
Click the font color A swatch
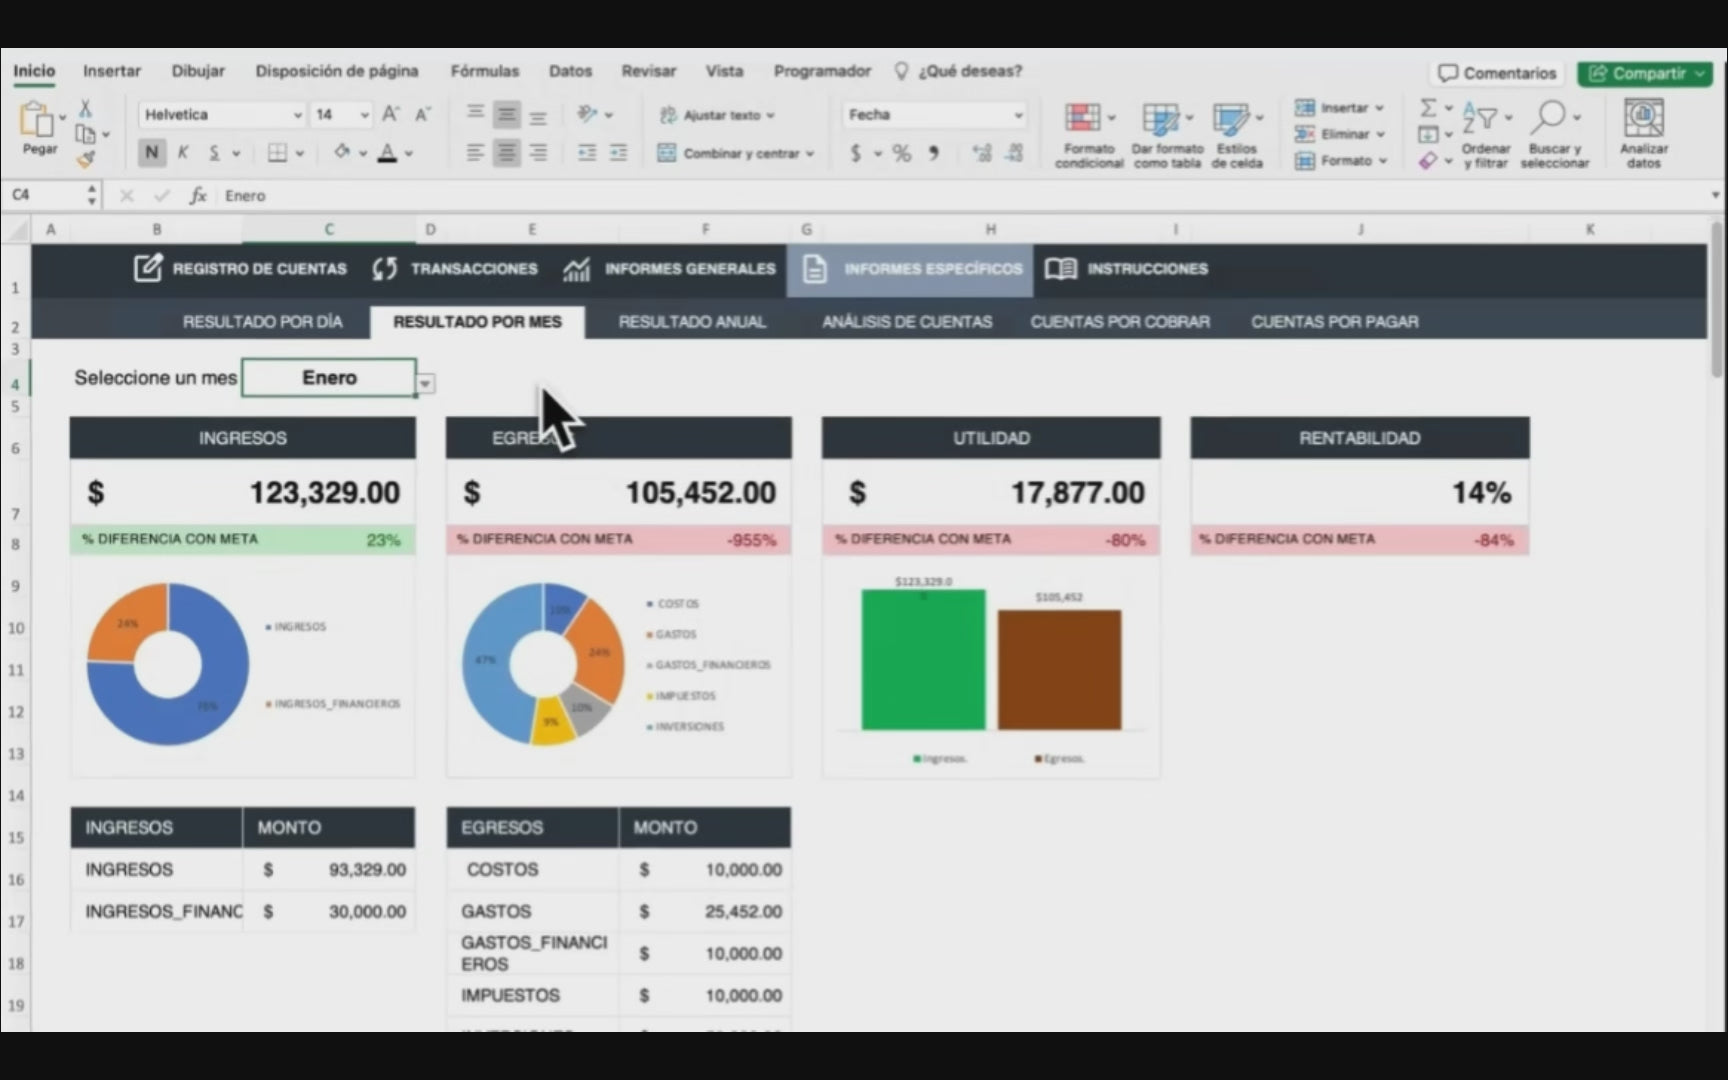click(387, 153)
